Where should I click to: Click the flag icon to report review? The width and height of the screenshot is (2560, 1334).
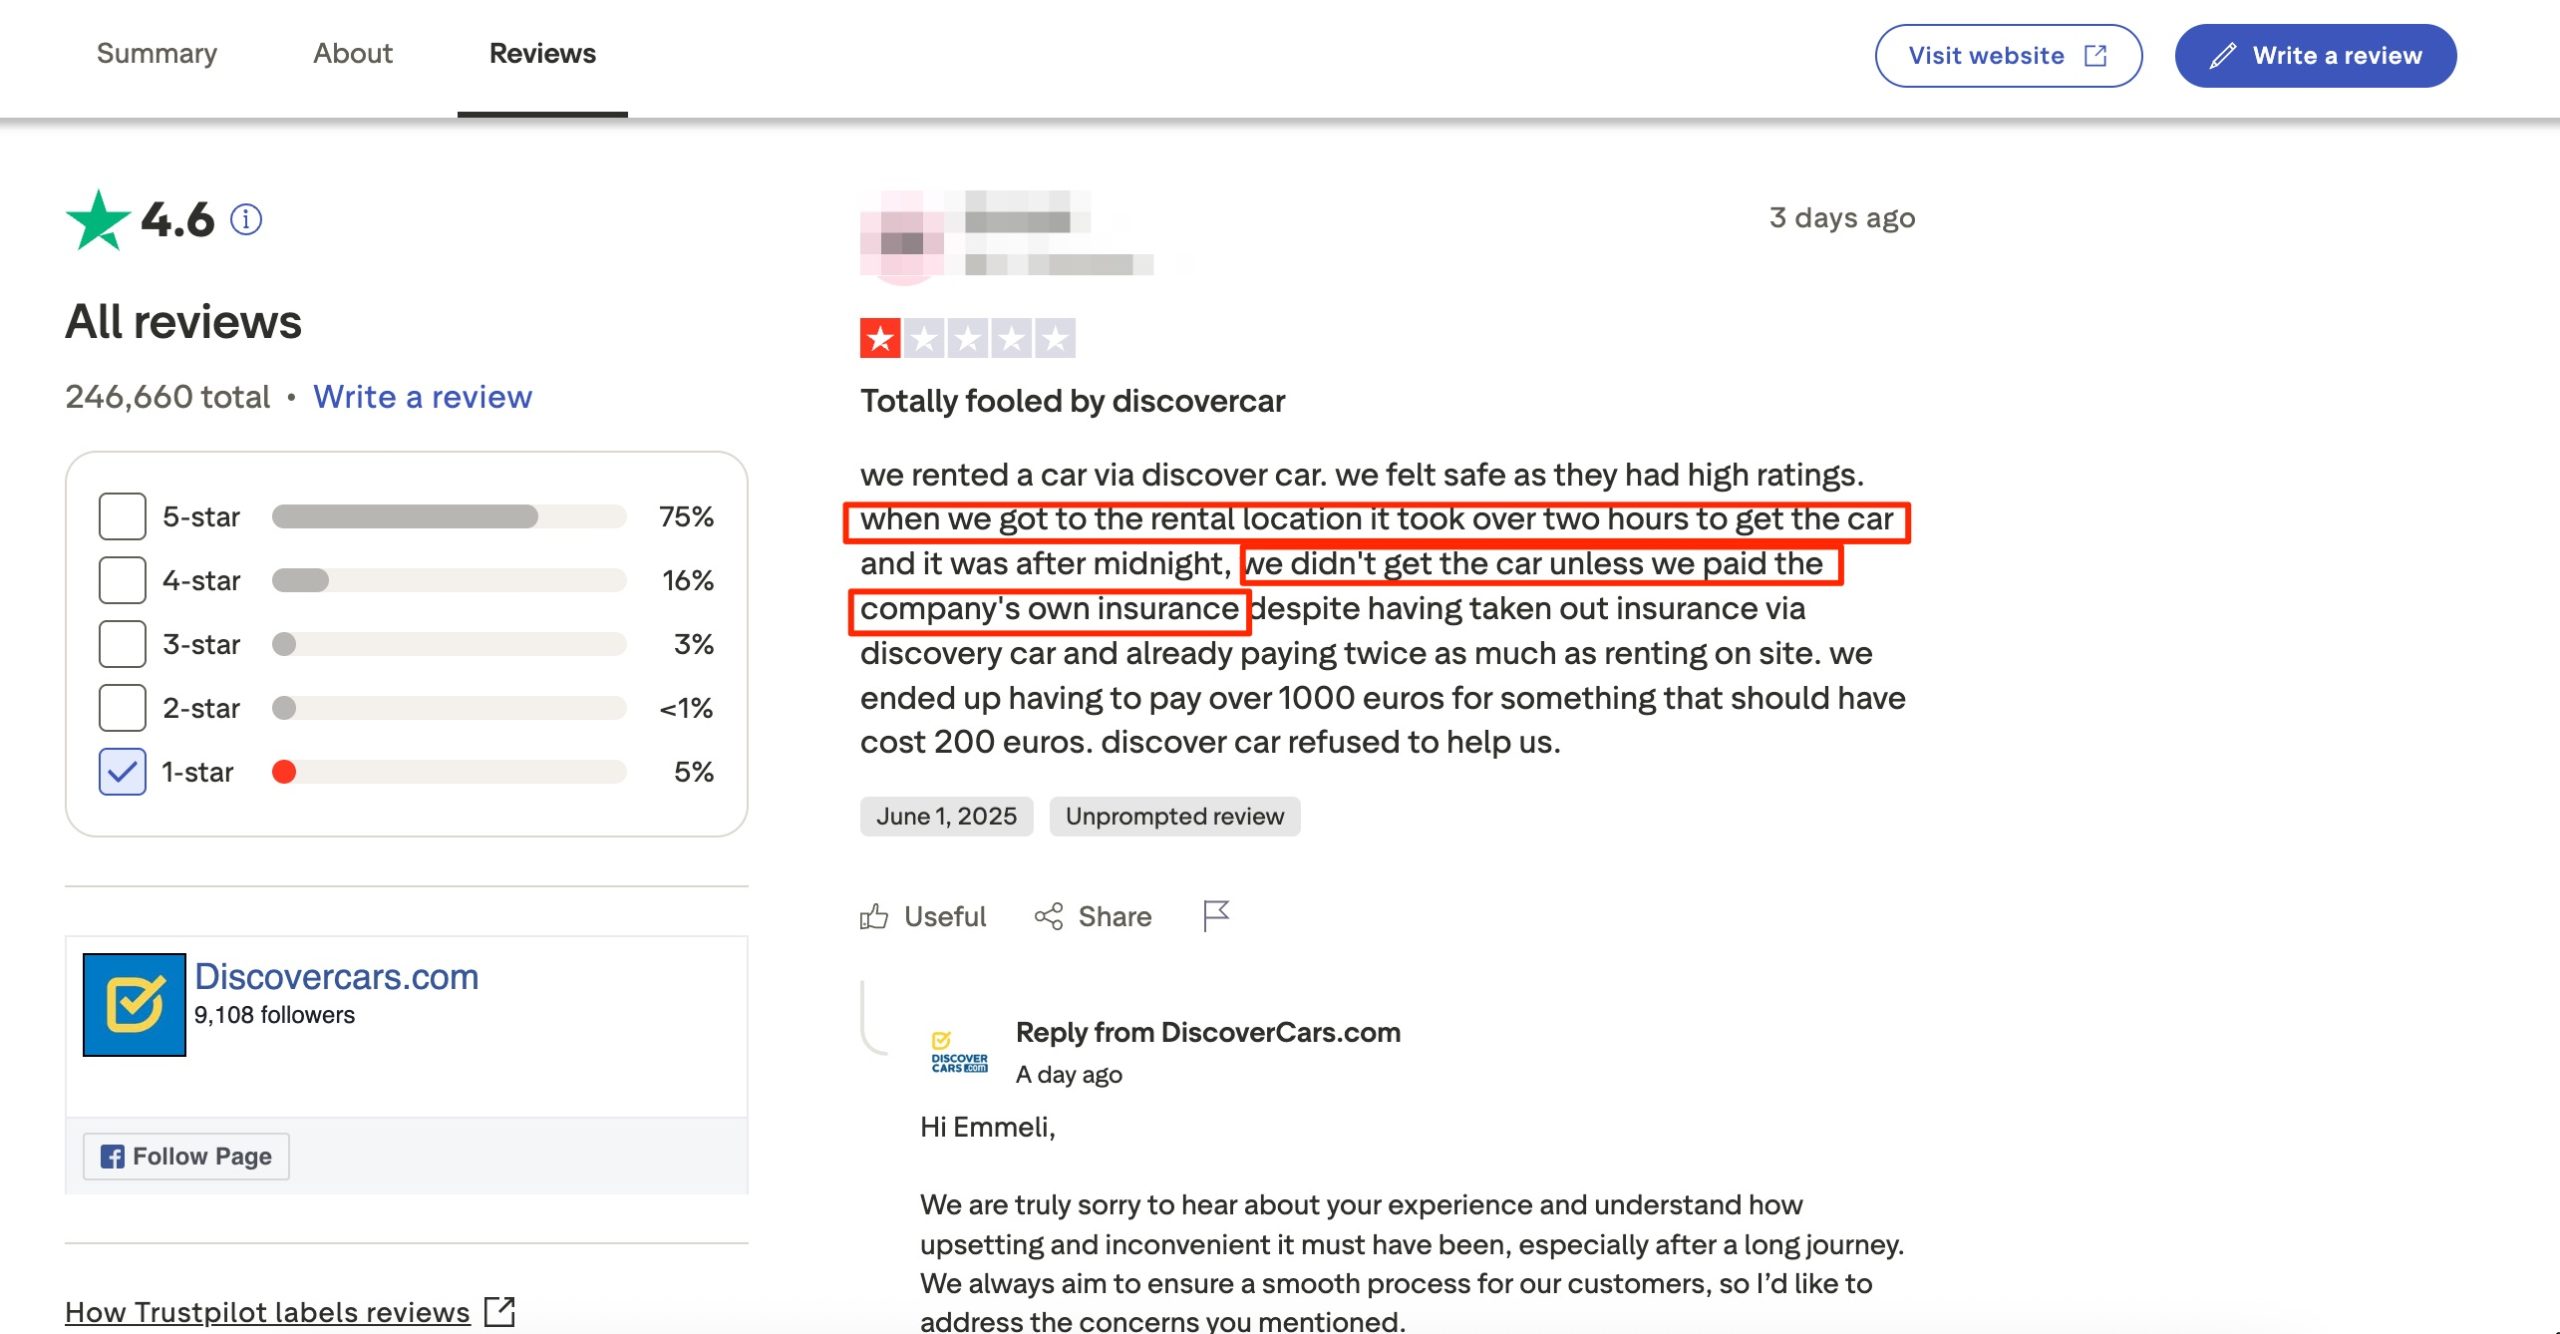(x=1215, y=915)
